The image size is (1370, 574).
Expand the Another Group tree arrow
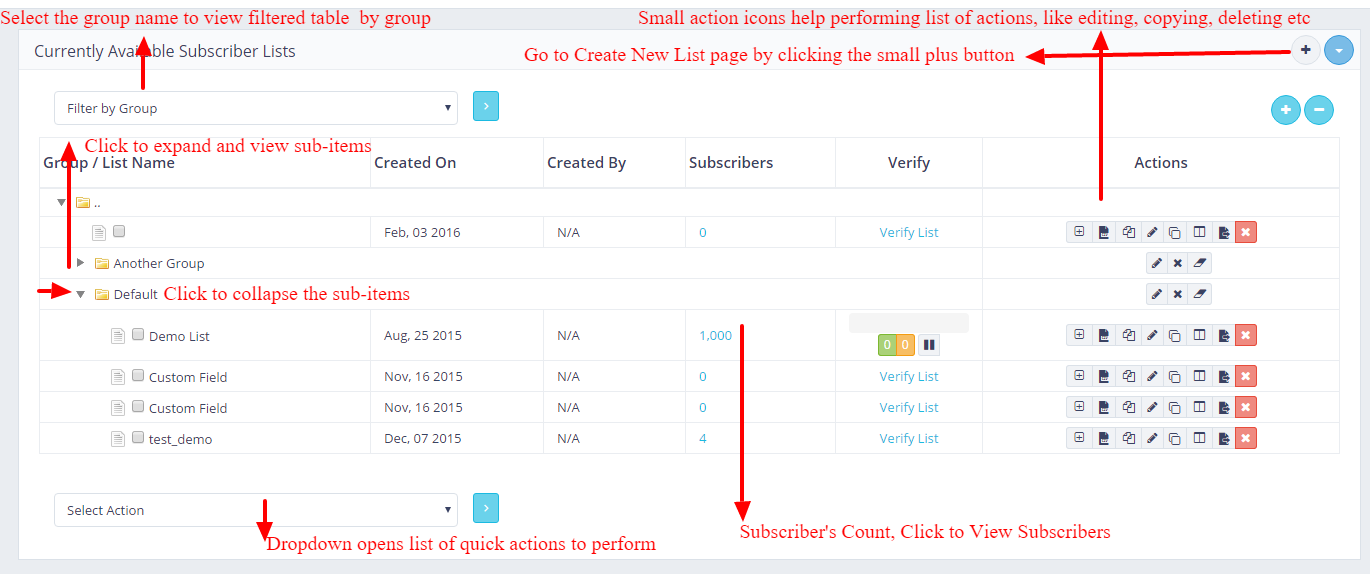[81, 263]
